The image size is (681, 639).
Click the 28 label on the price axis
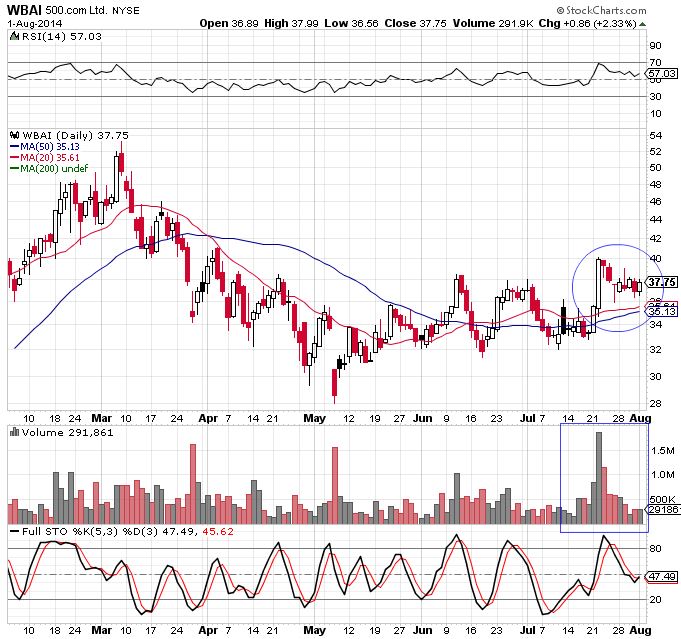[655, 404]
